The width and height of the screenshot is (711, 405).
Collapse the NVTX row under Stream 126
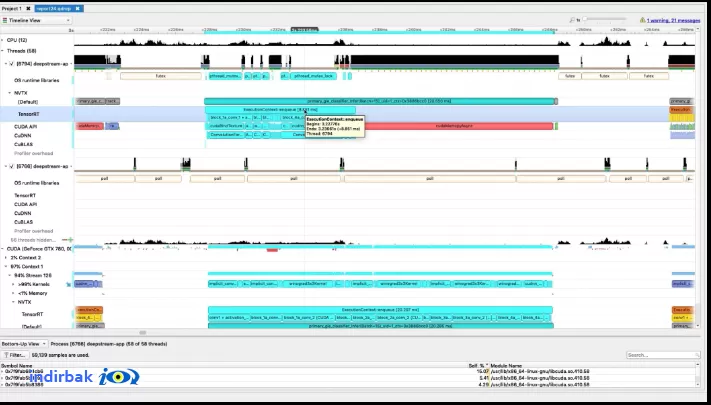(13, 302)
